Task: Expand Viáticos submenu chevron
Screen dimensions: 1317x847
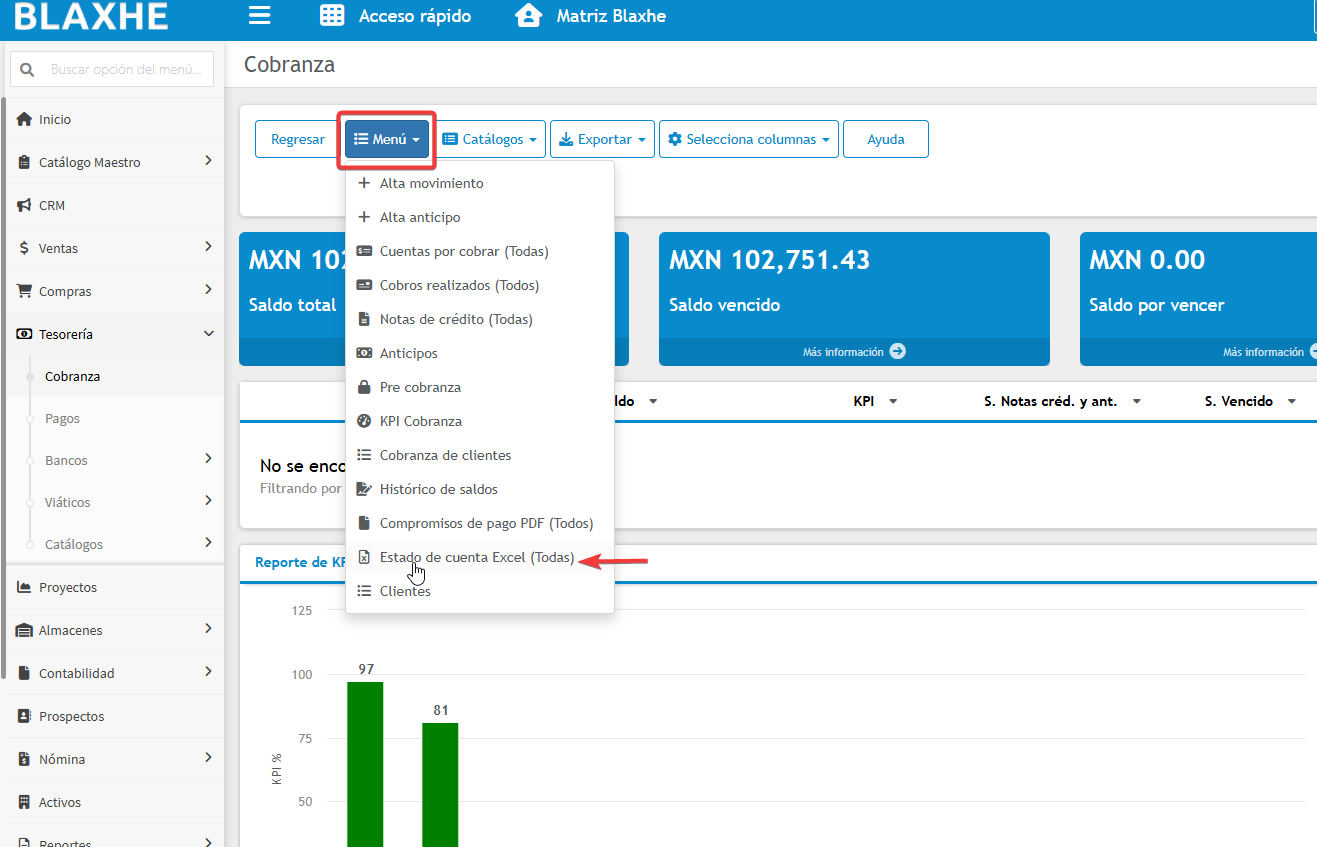Action: click(x=208, y=501)
